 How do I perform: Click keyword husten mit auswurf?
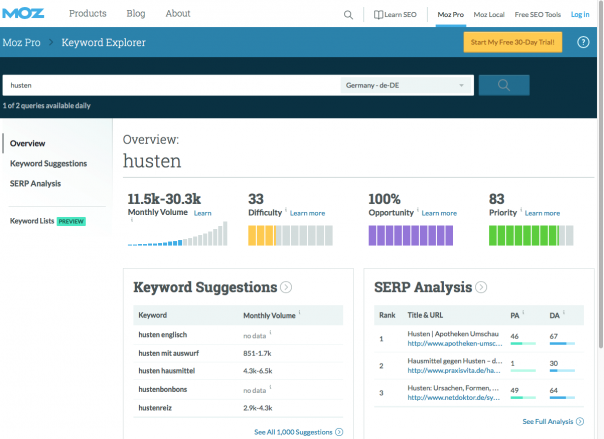click(x=169, y=353)
